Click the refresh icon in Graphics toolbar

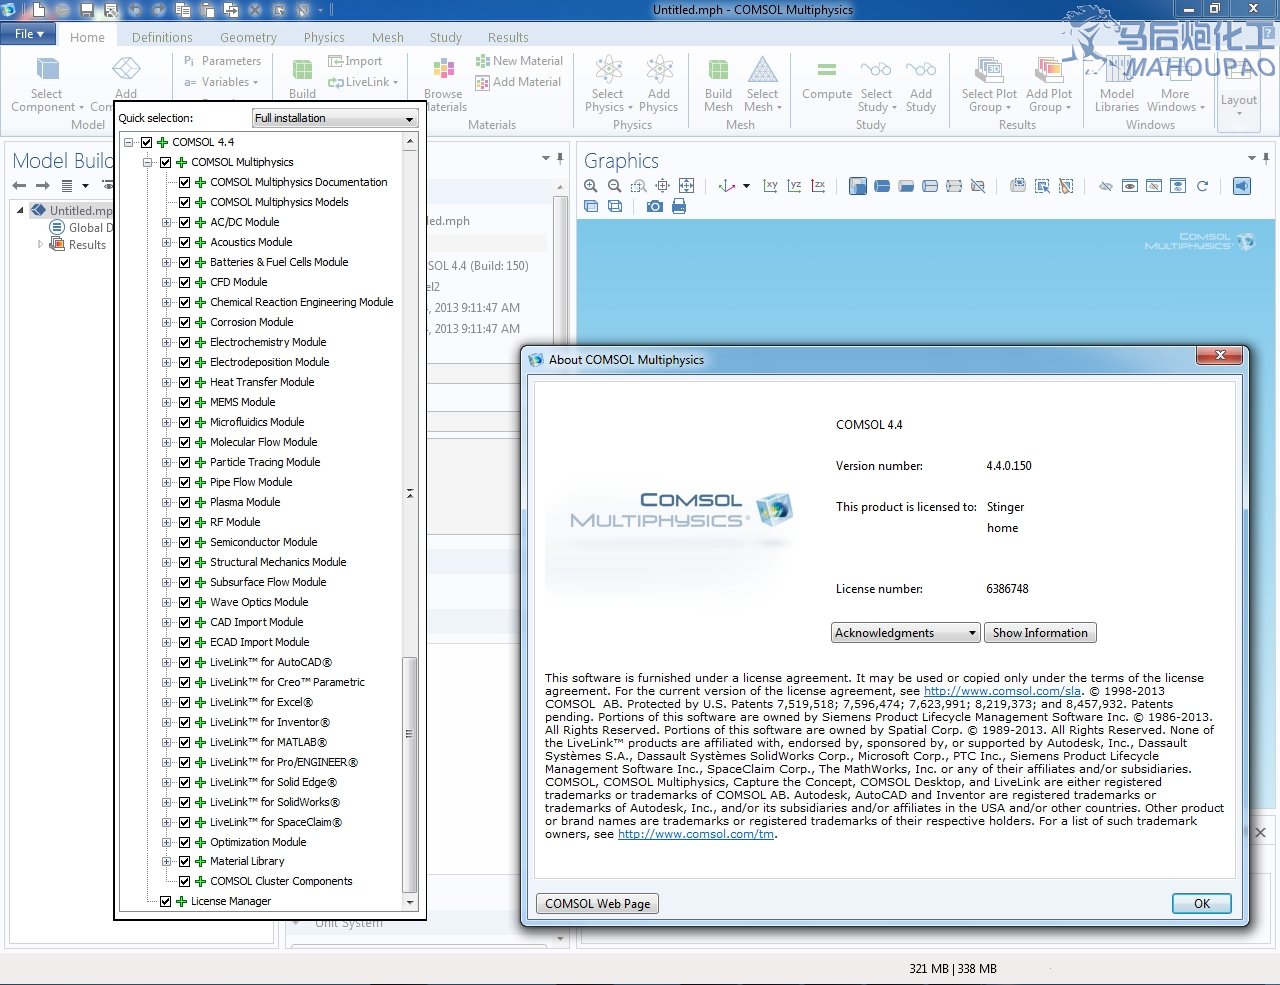pos(1202,186)
